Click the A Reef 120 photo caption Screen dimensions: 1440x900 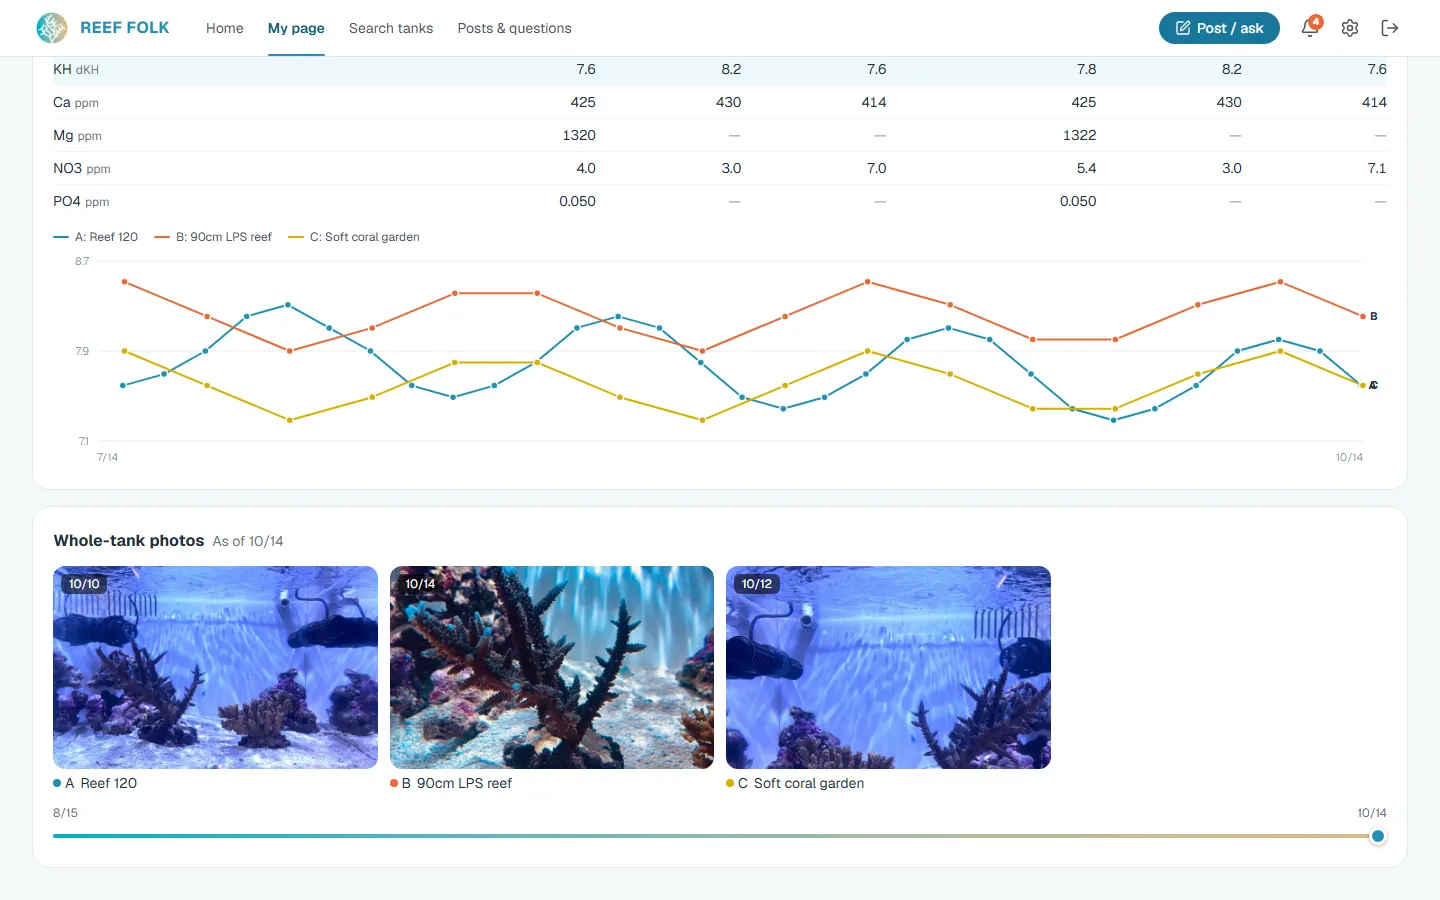click(95, 783)
